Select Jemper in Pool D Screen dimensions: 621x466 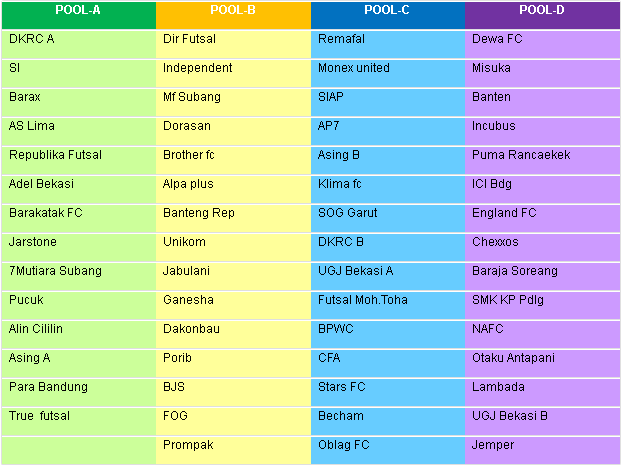point(493,445)
